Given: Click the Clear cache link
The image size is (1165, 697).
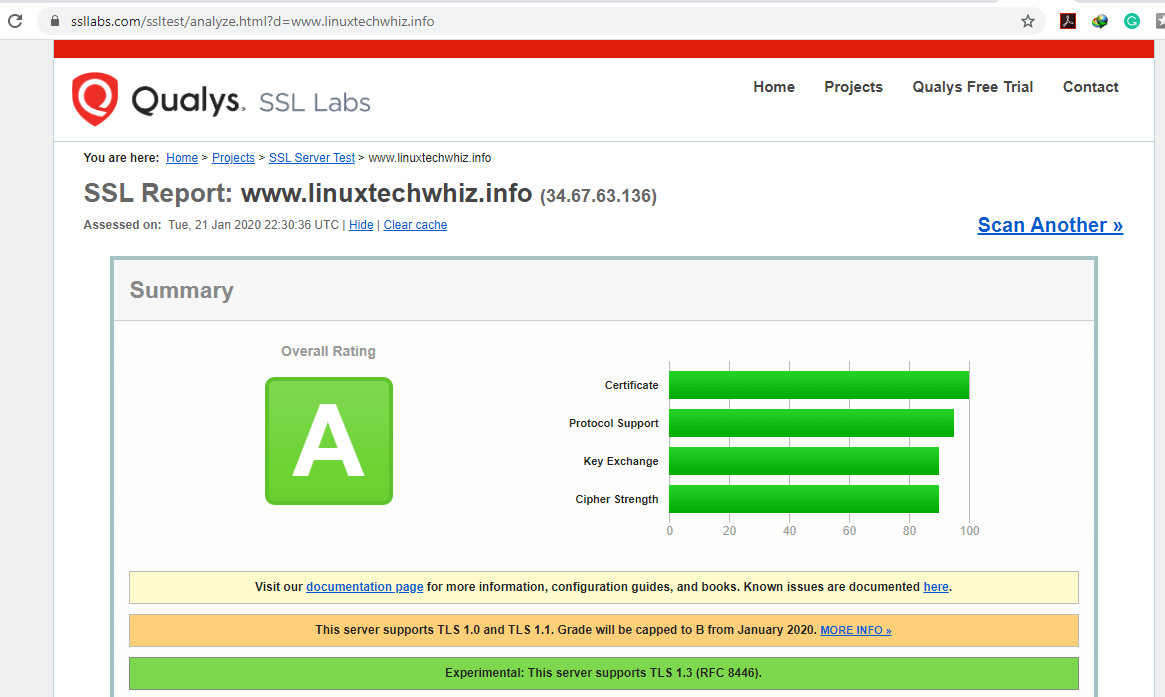Looking at the screenshot, I should pos(415,224).
